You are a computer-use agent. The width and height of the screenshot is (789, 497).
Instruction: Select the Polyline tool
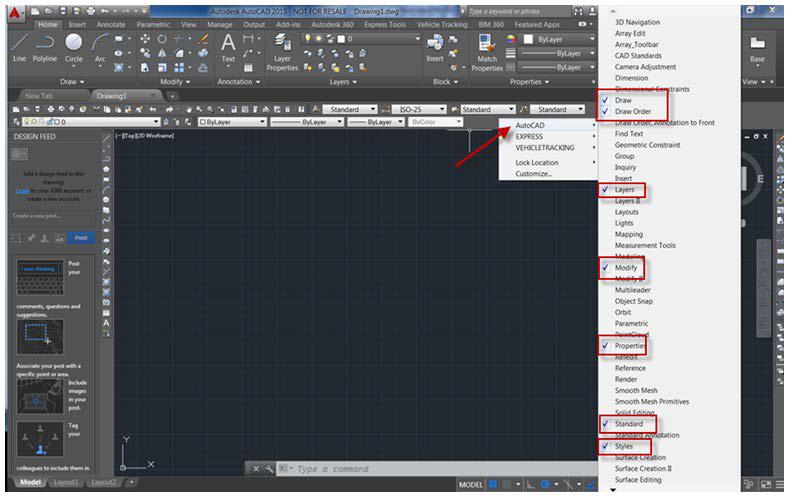click(45, 48)
